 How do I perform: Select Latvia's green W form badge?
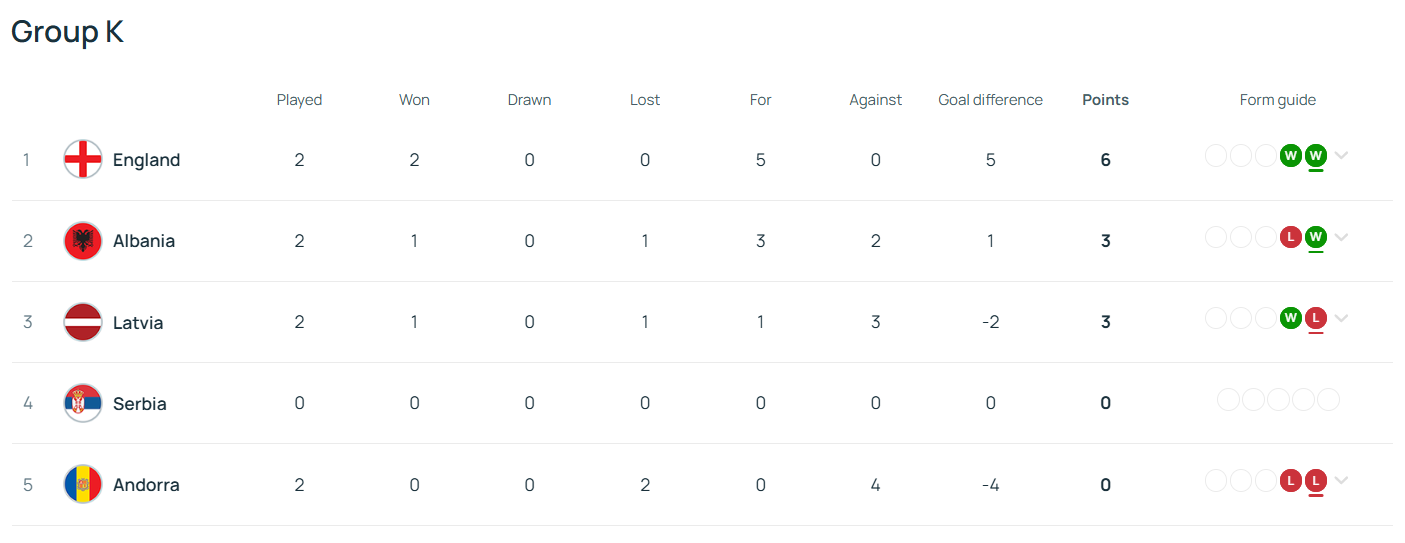1291,318
